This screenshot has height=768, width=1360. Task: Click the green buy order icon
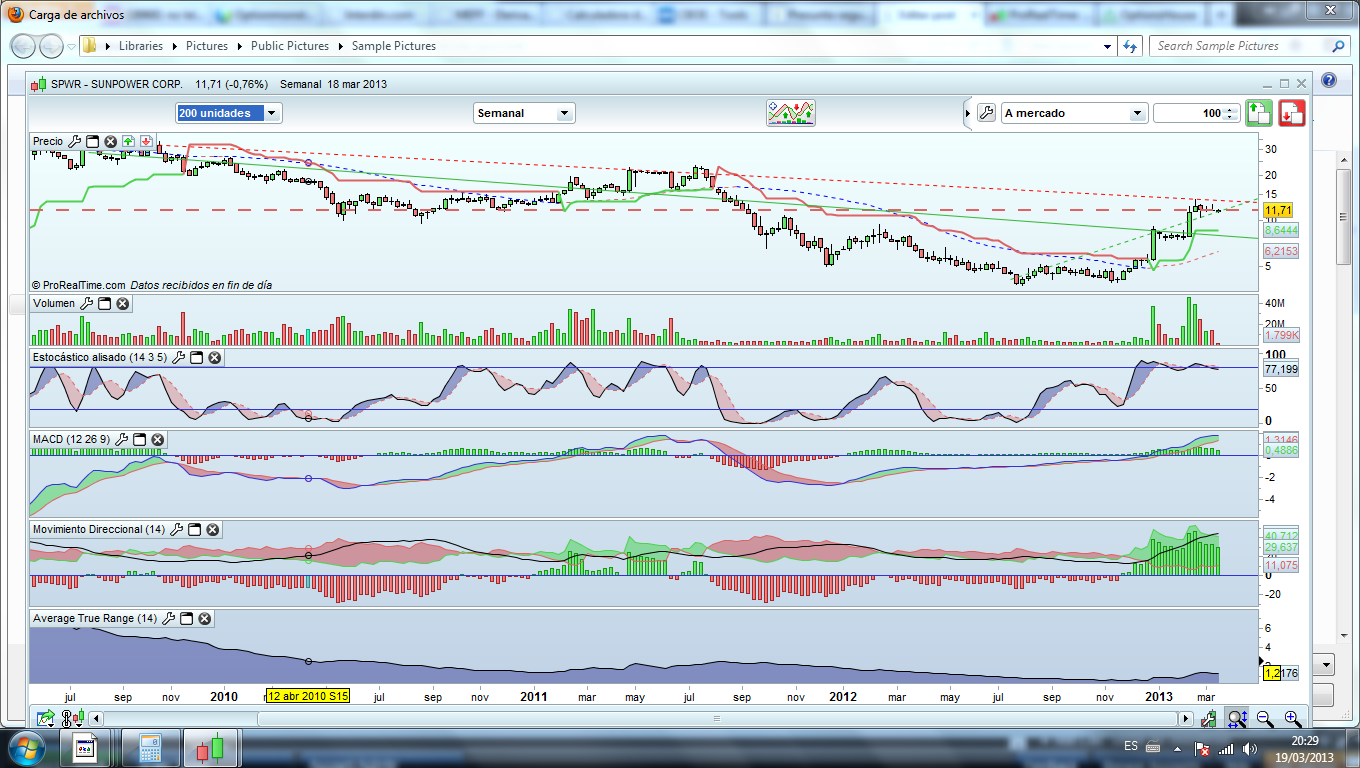(1258, 113)
